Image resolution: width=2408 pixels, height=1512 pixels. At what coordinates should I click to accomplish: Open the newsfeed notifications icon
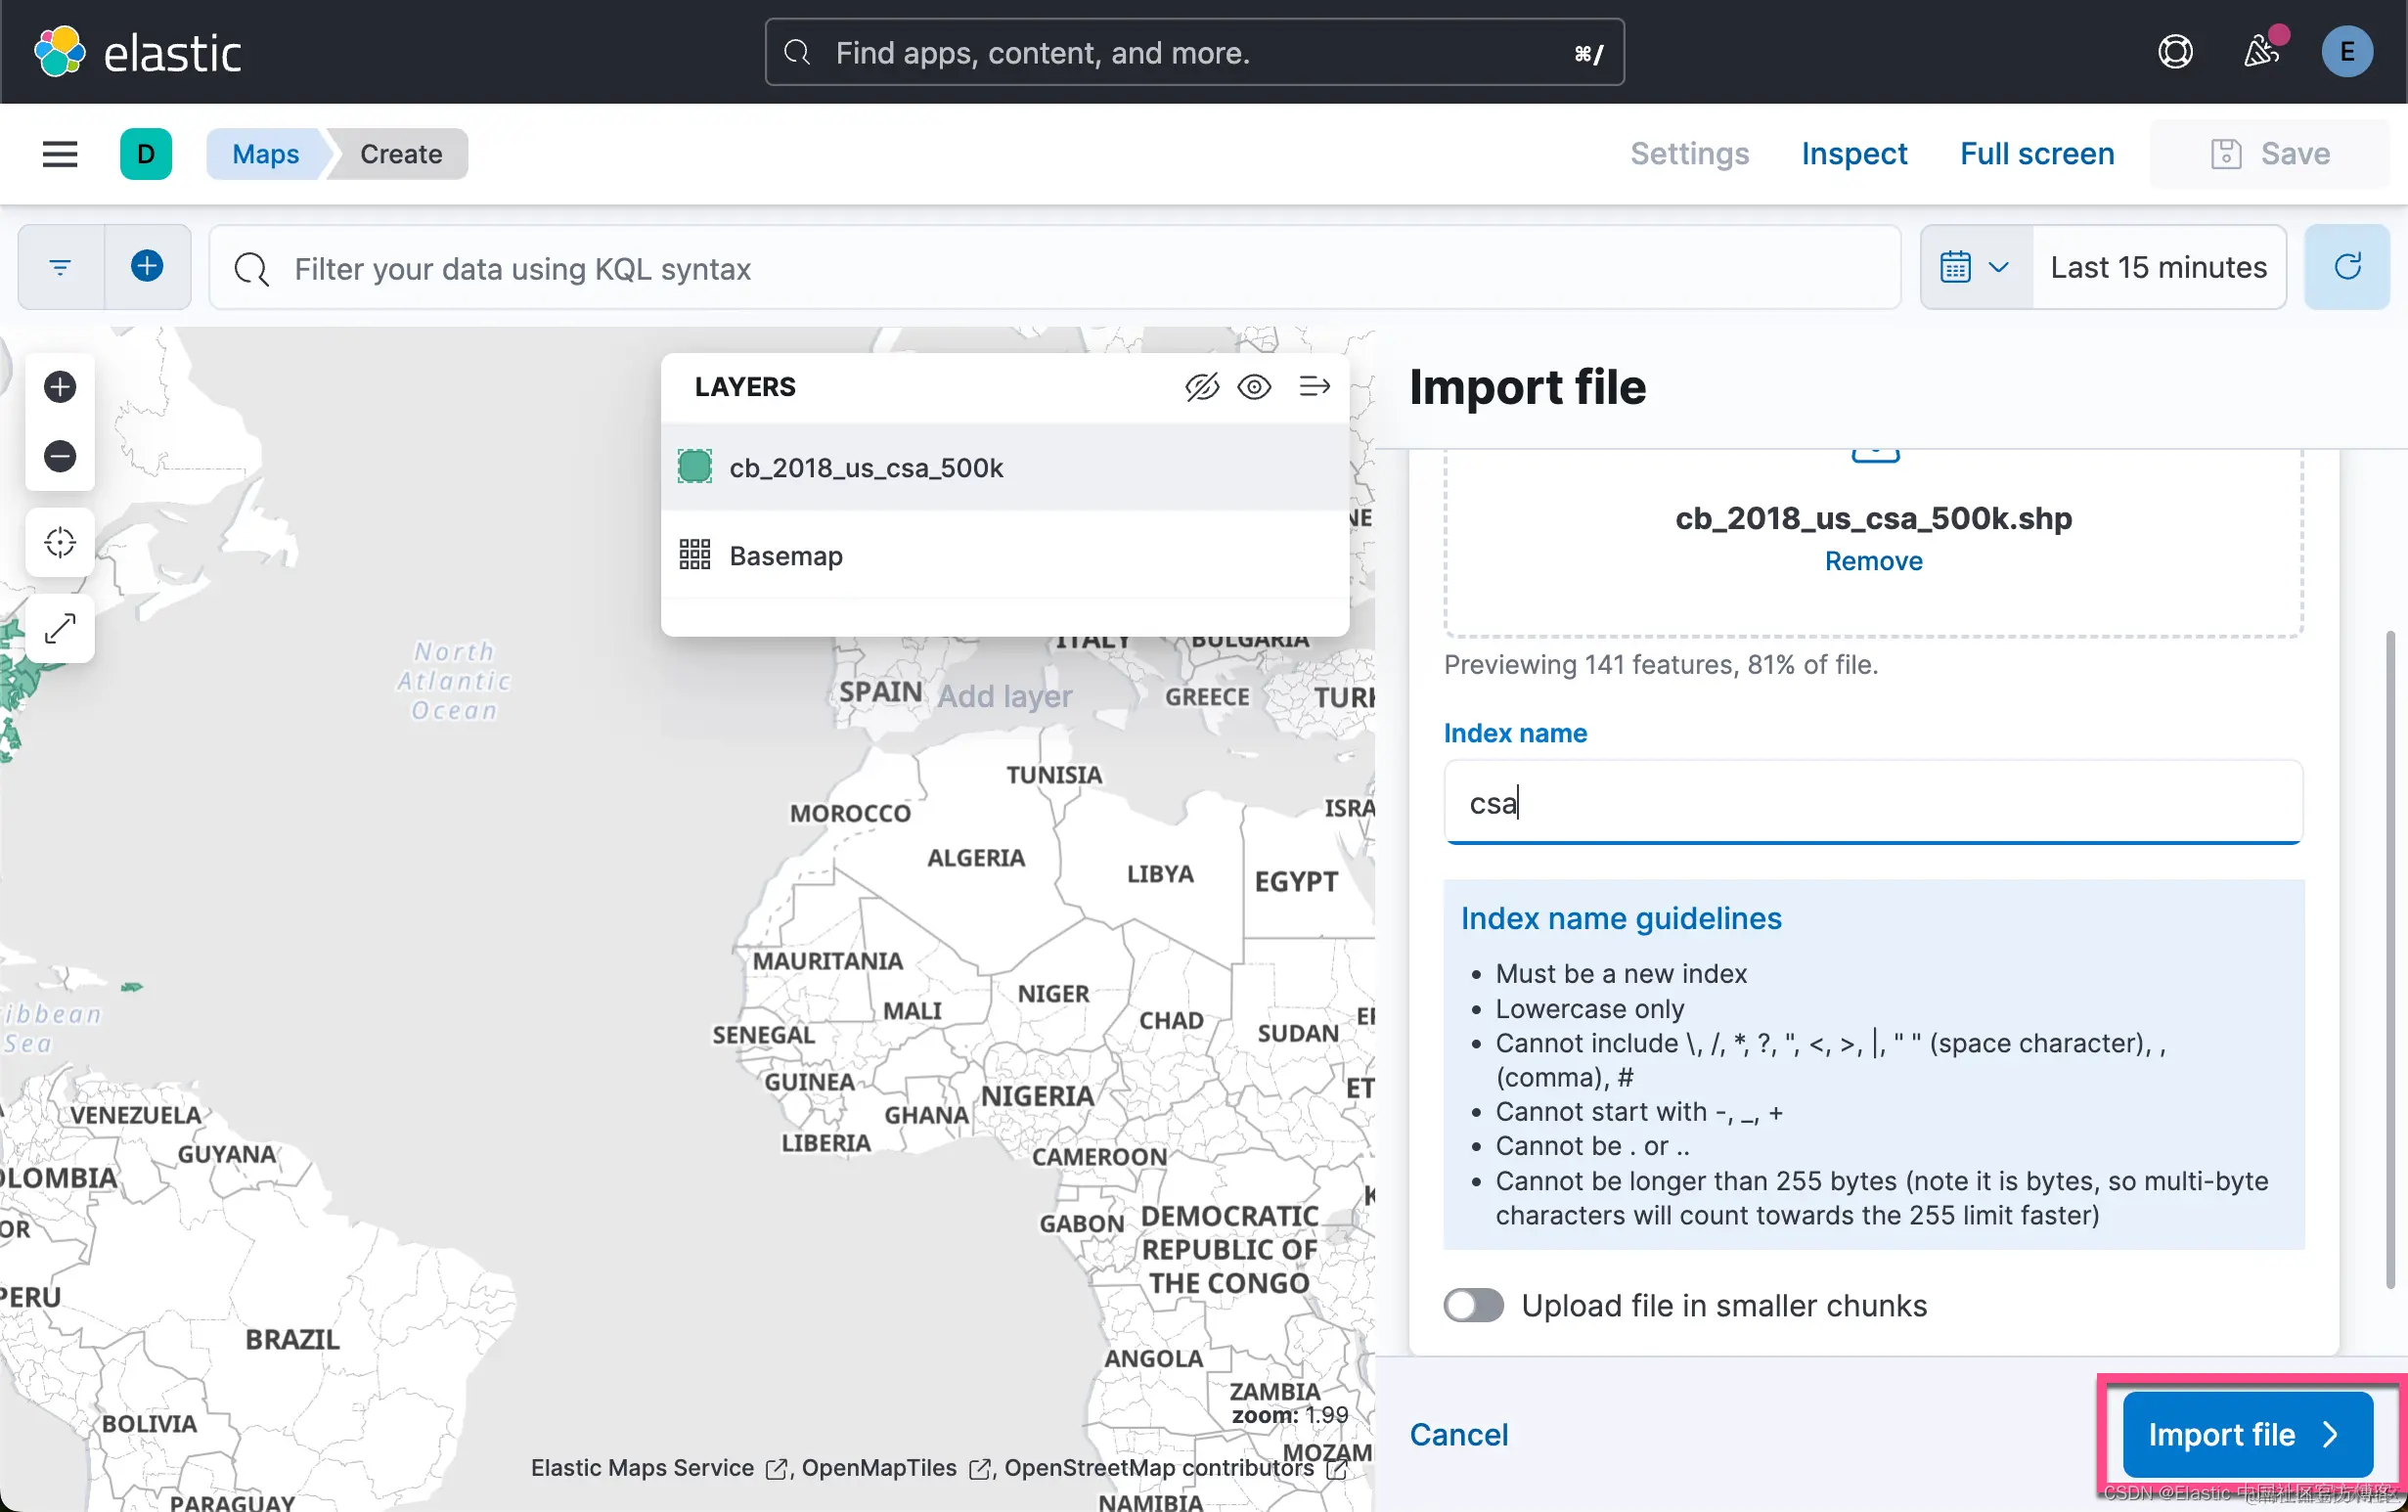tap(2261, 52)
